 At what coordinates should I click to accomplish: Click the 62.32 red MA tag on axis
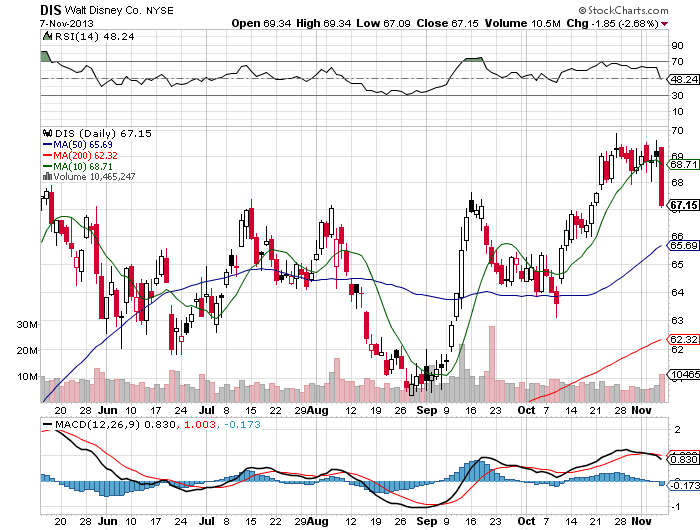tap(683, 339)
